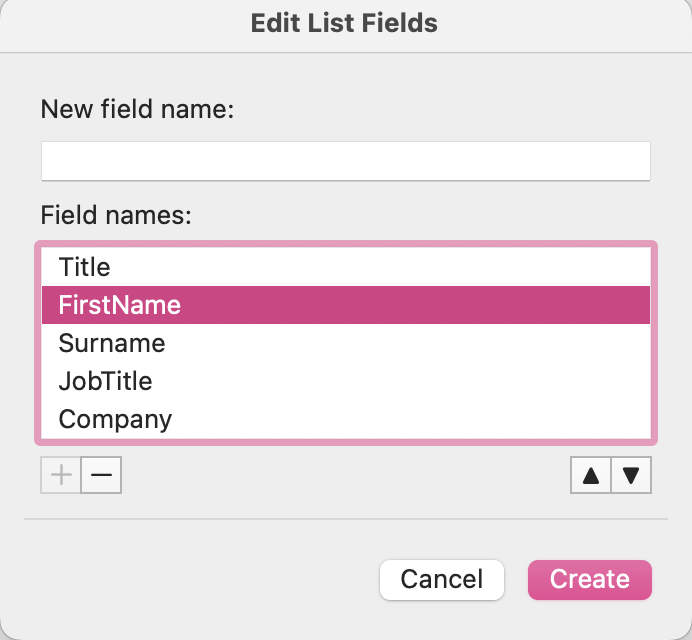Click the separator line above Cancel
692x640 pixels.
click(346, 519)
